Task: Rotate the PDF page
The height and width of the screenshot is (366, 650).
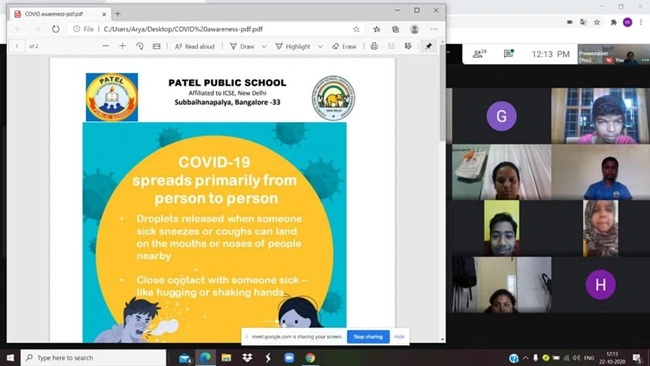Action: pyautogui.click(x=140, y=46)
